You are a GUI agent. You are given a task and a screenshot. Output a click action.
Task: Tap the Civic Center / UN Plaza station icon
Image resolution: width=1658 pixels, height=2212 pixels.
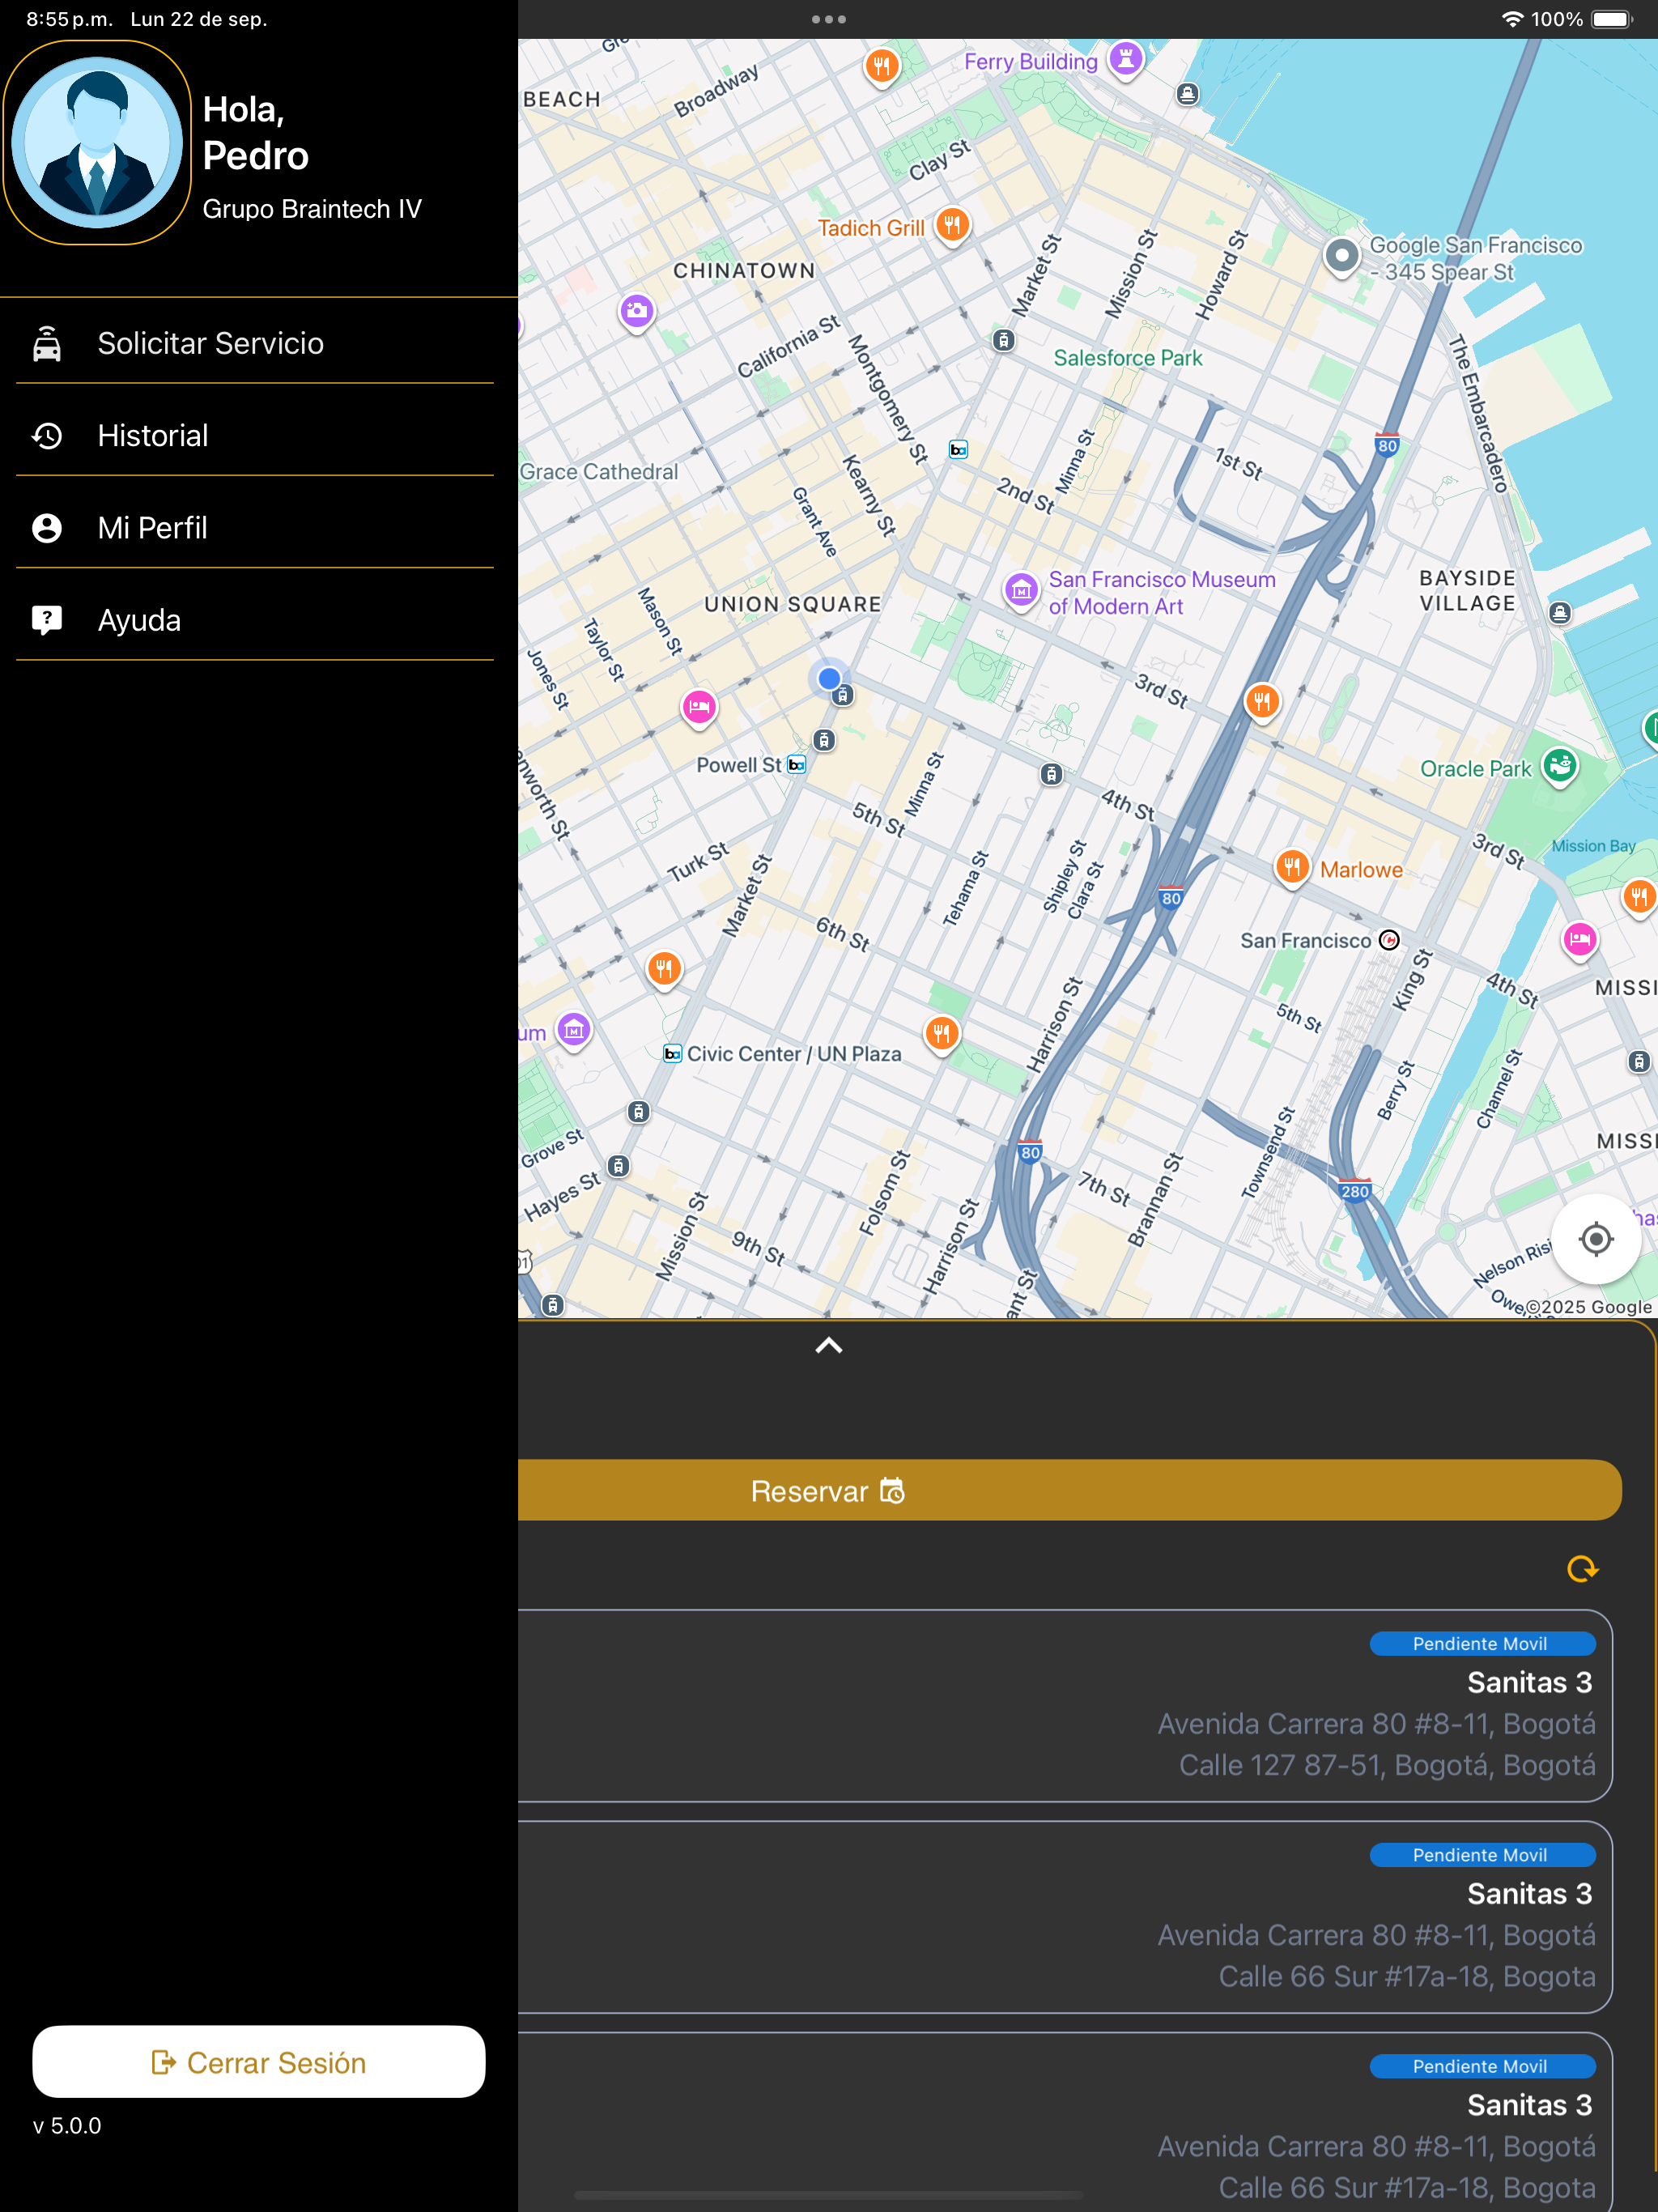pyautogui.click(x=673, y=1053)
